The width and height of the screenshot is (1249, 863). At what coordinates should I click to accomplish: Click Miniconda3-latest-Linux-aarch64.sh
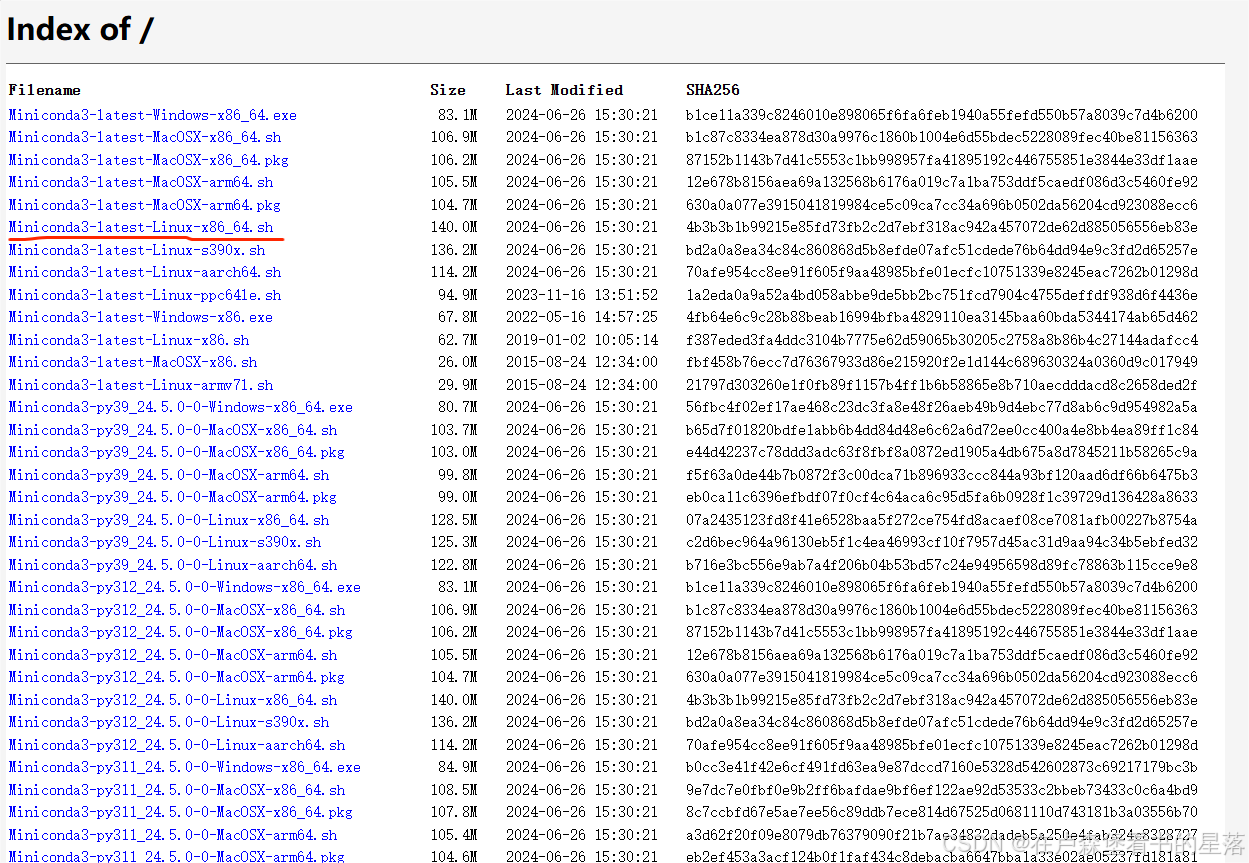point(145,272)
